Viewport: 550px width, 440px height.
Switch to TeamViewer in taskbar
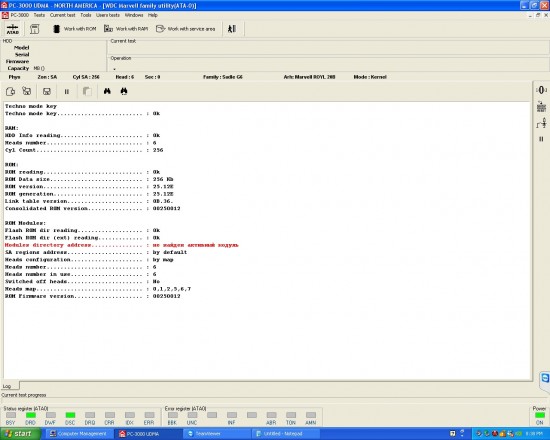click(x=217, y=434)
